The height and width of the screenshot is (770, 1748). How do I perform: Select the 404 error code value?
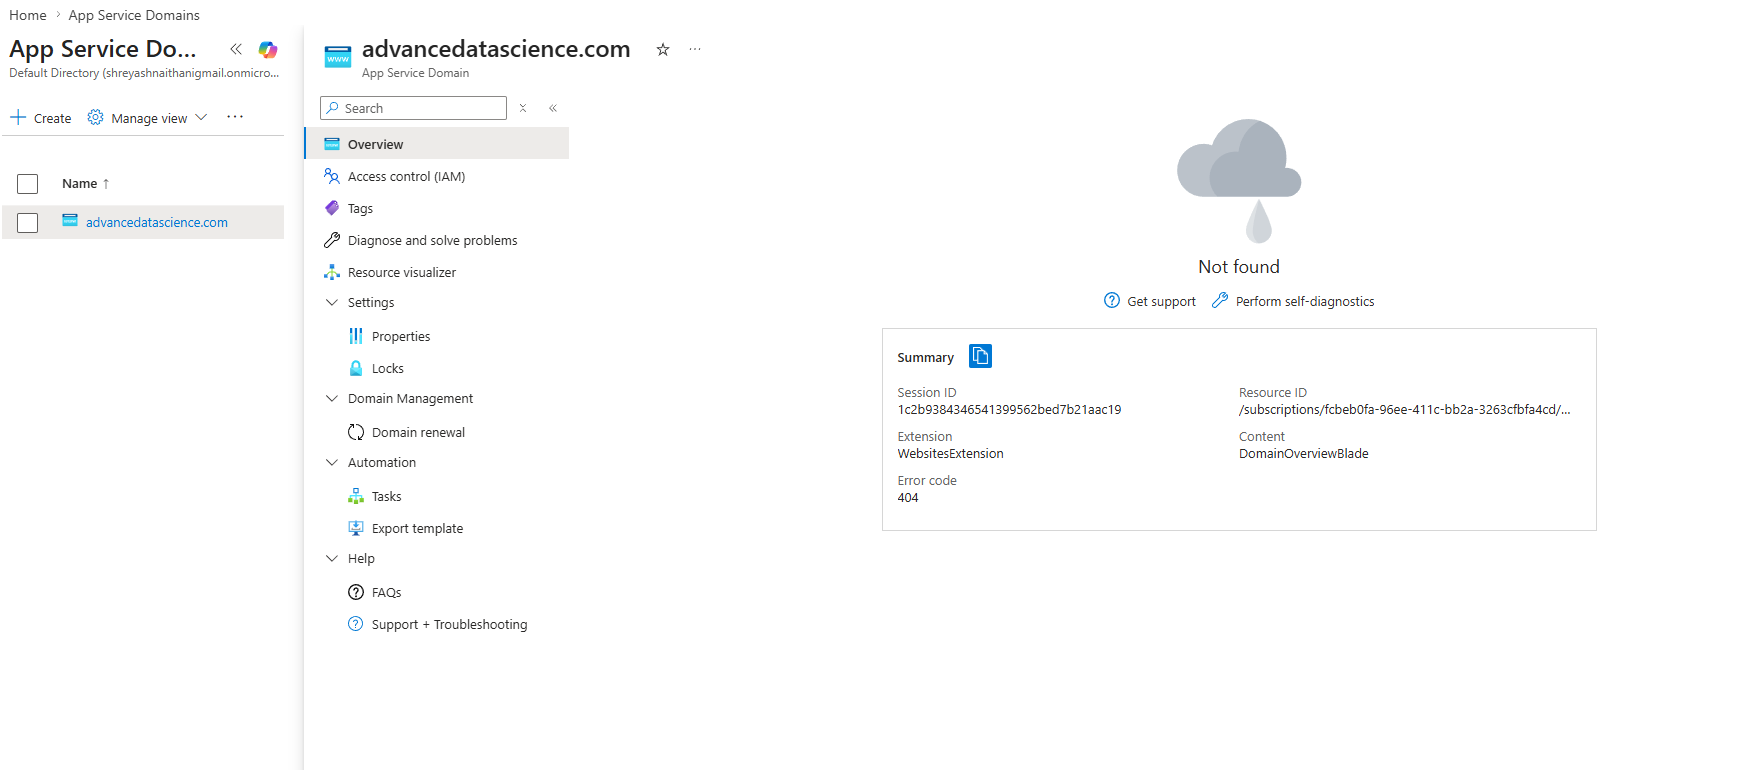point(908,497)
